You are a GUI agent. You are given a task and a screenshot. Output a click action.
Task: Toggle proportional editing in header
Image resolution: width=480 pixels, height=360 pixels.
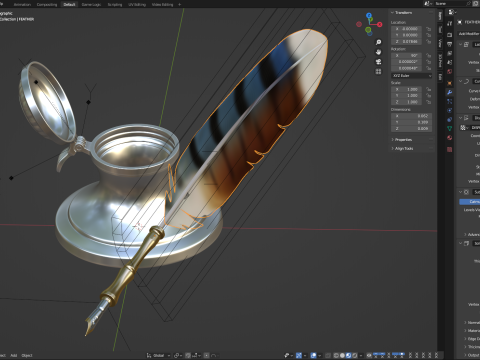click(207, 355)
